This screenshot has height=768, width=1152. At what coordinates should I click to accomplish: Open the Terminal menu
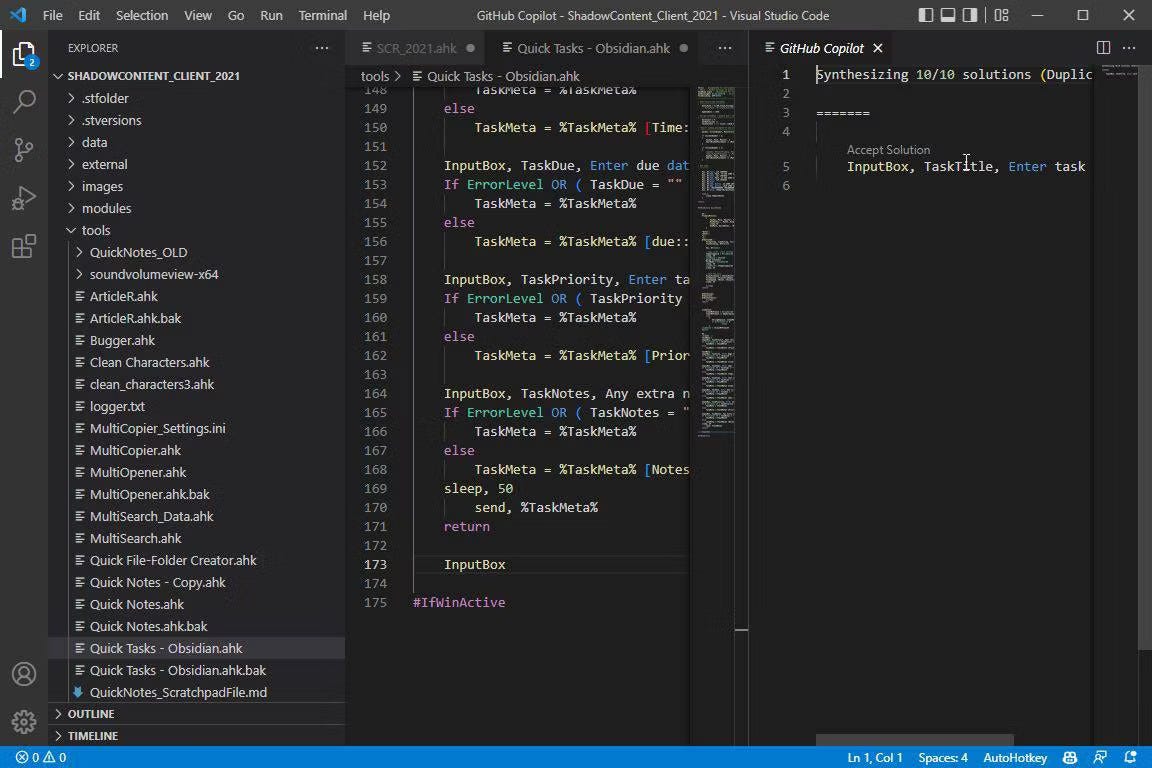322,15
